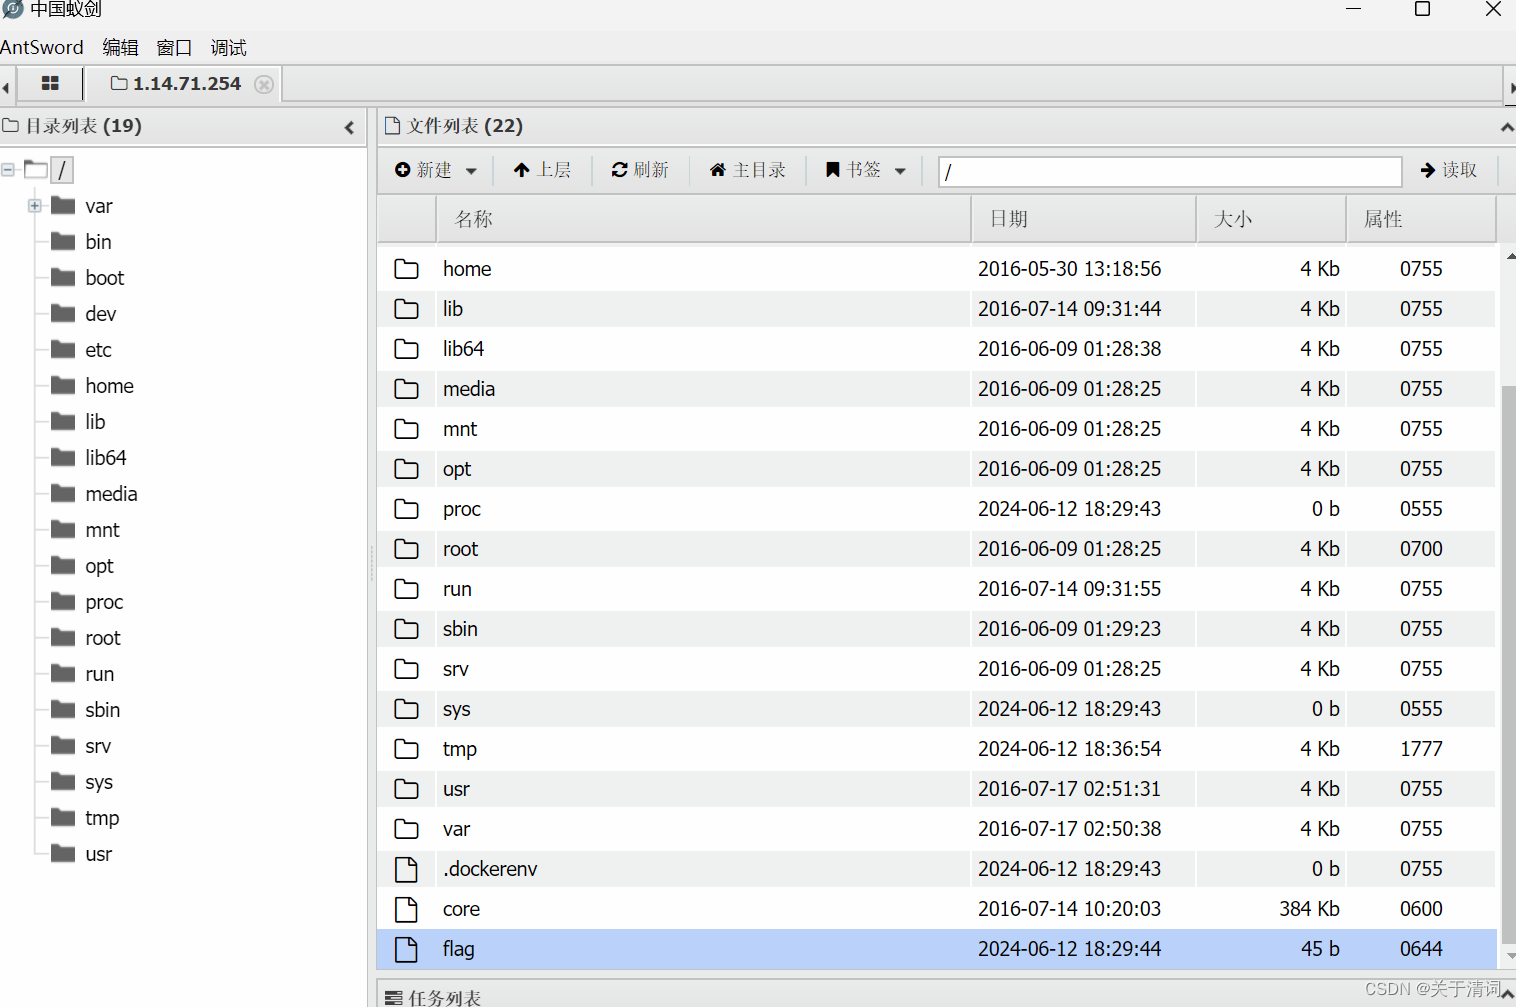The width and height of the screenshot is (1516, 1007).
Task: Click the usr folder icon in tree
Action: tap(63, 853)
